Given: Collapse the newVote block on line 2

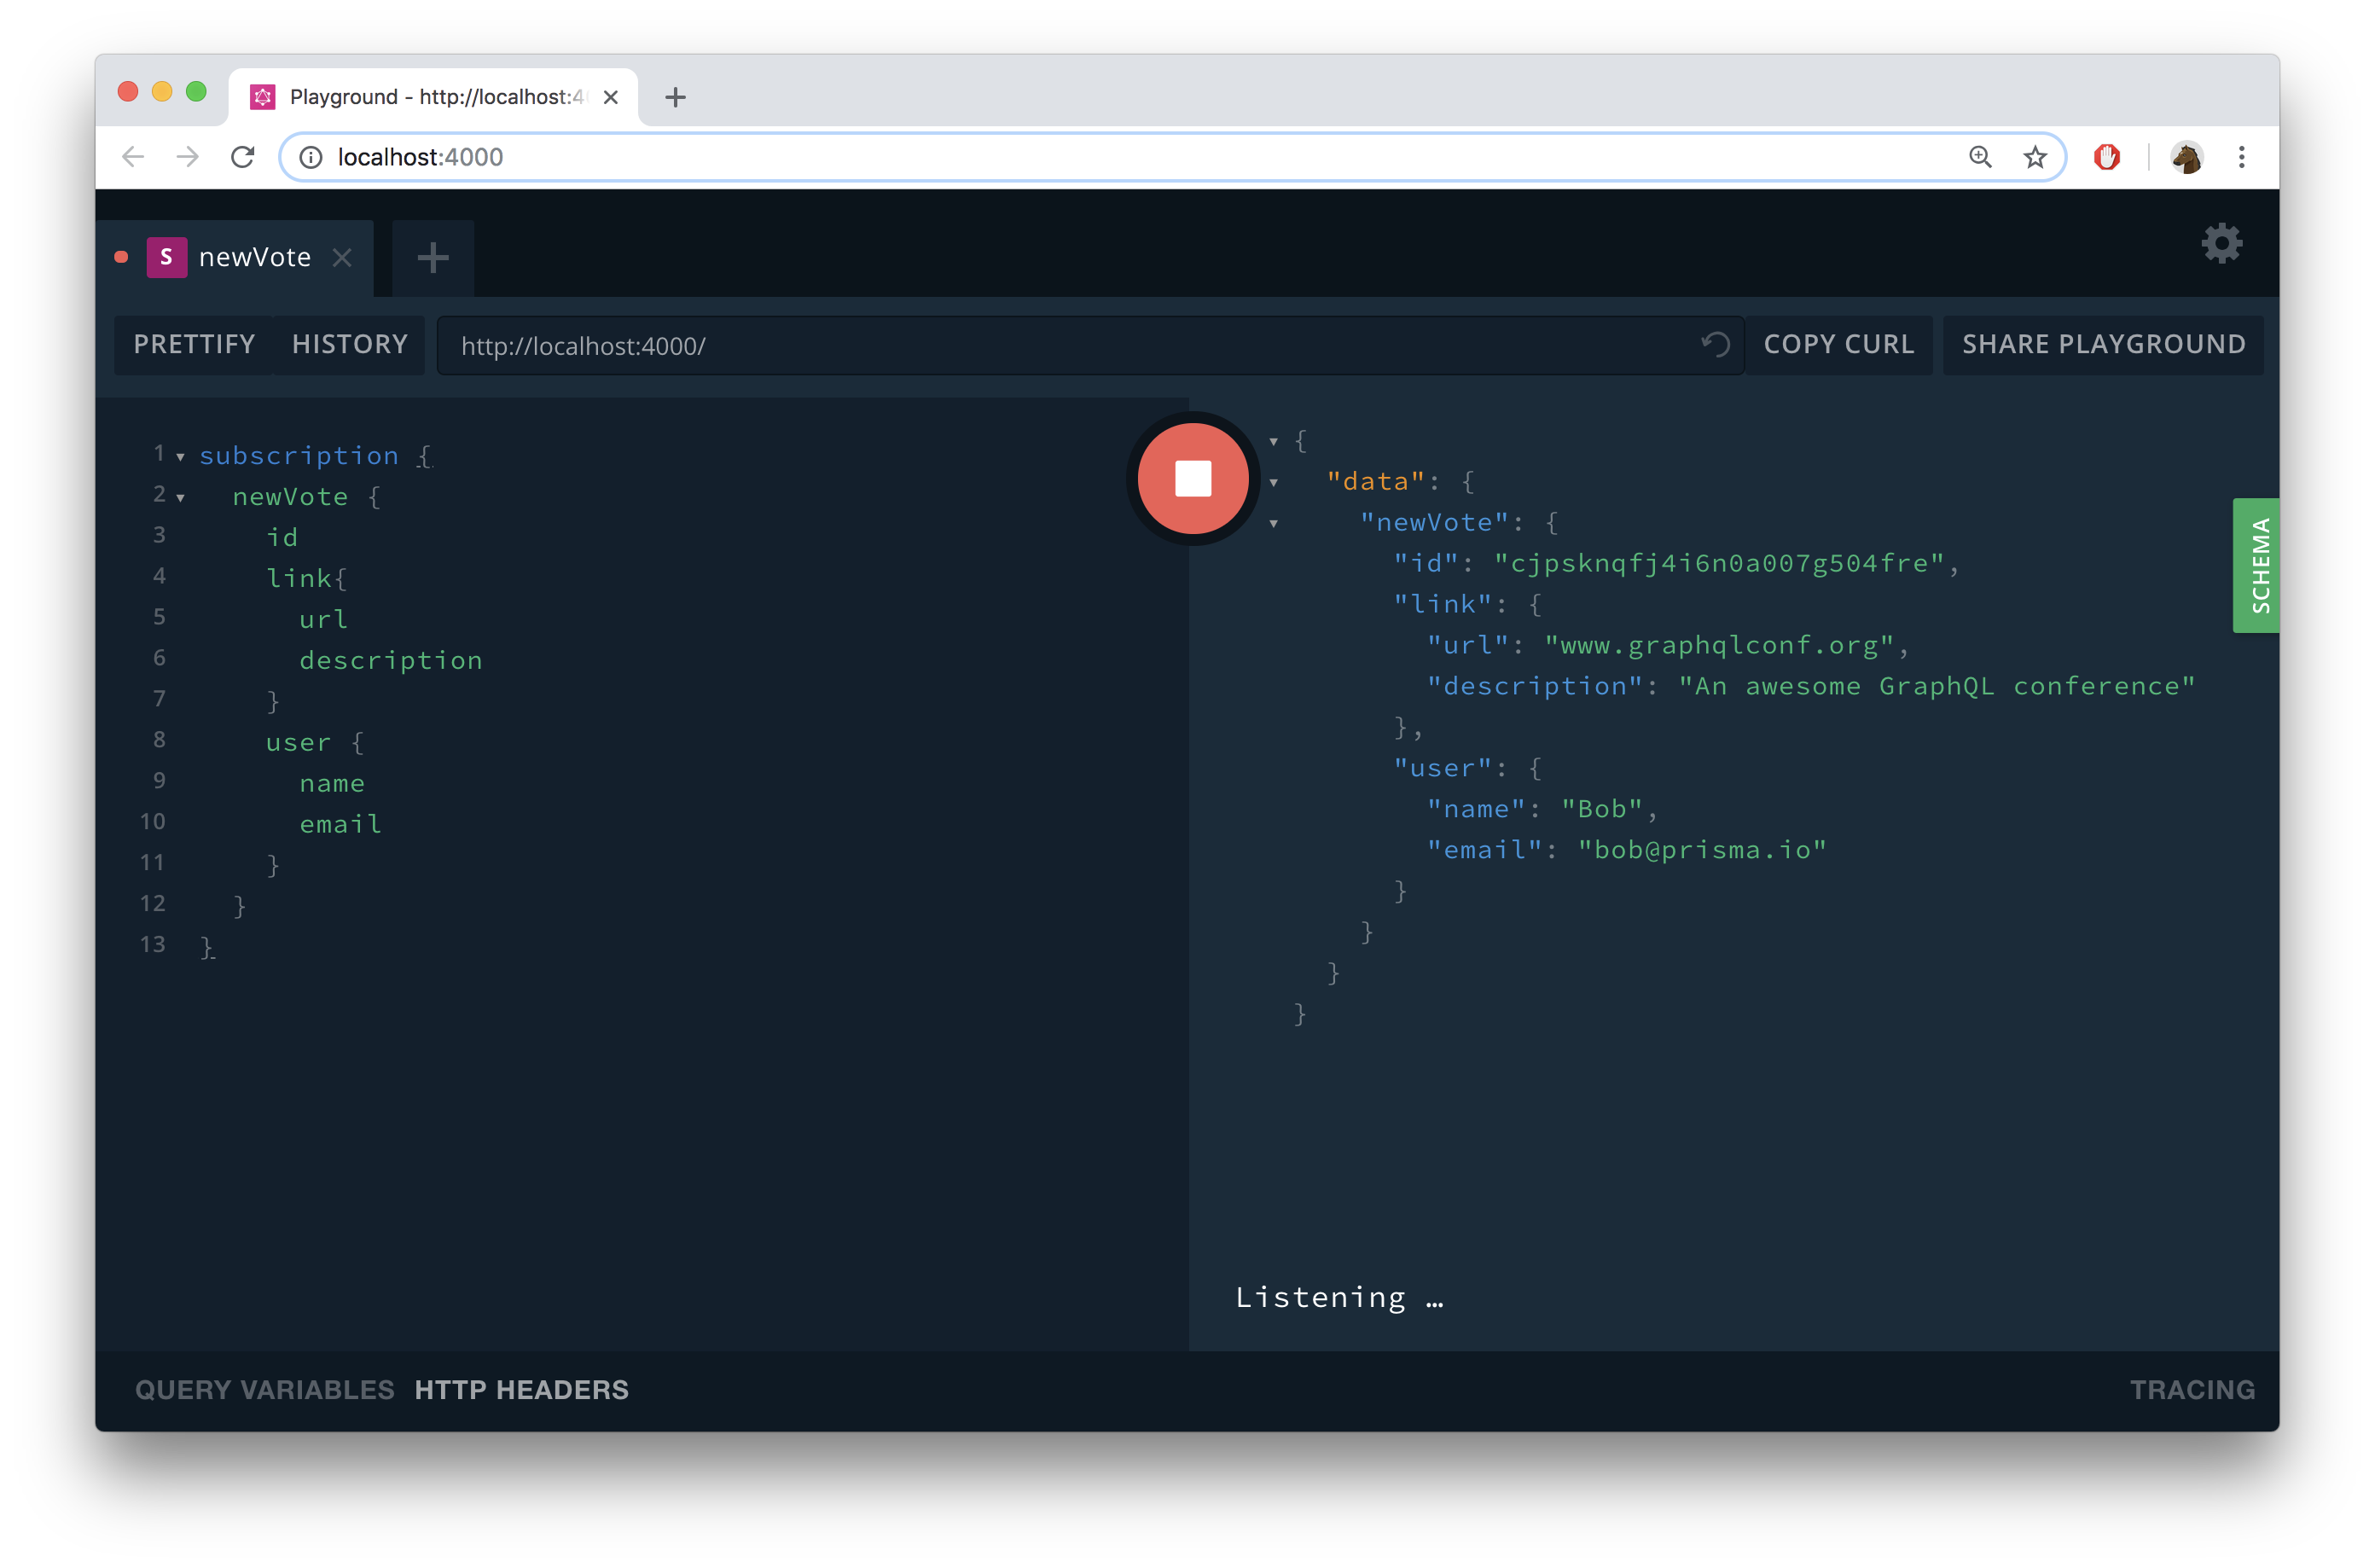Looking at the screenshot, I should pyautogui.click(x=181, y=498).
